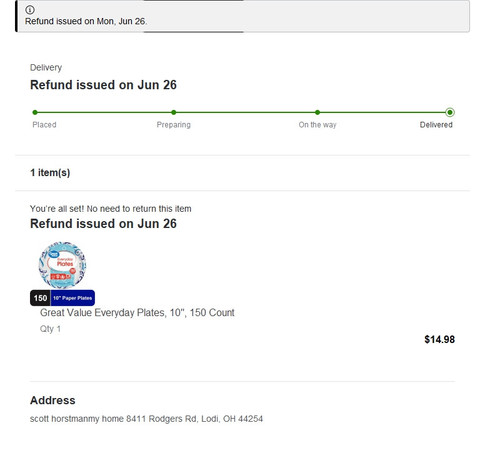Click the Qty 1 text
Image resolution: width=500 pixels, height=466 pixels.
coord(50,329)
